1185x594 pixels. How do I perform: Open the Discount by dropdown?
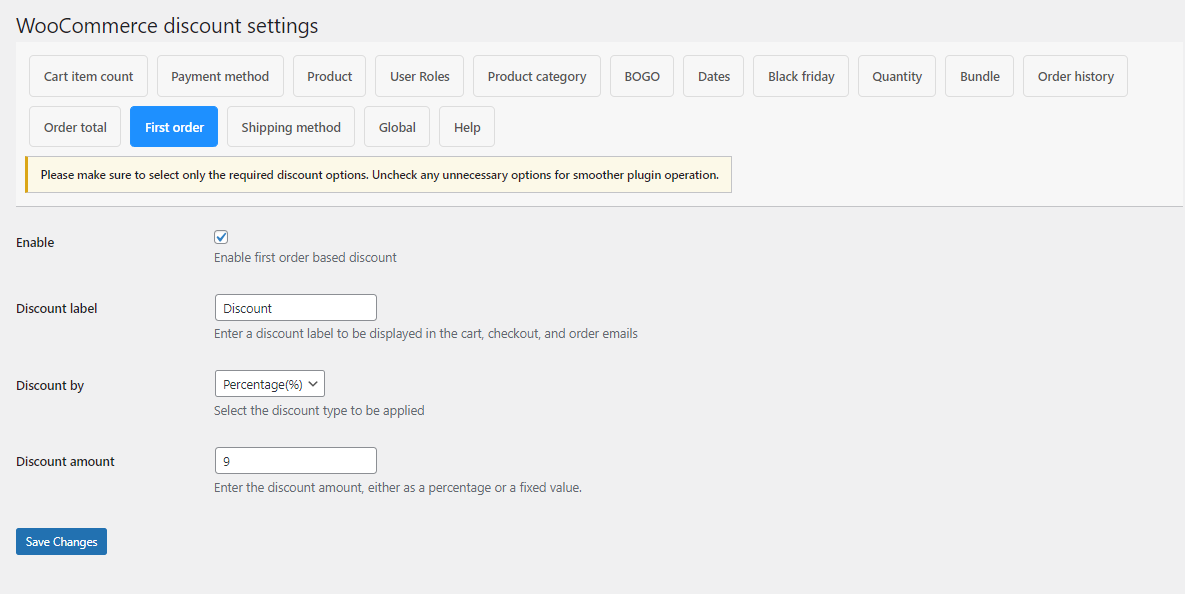(x=269, y=383)
